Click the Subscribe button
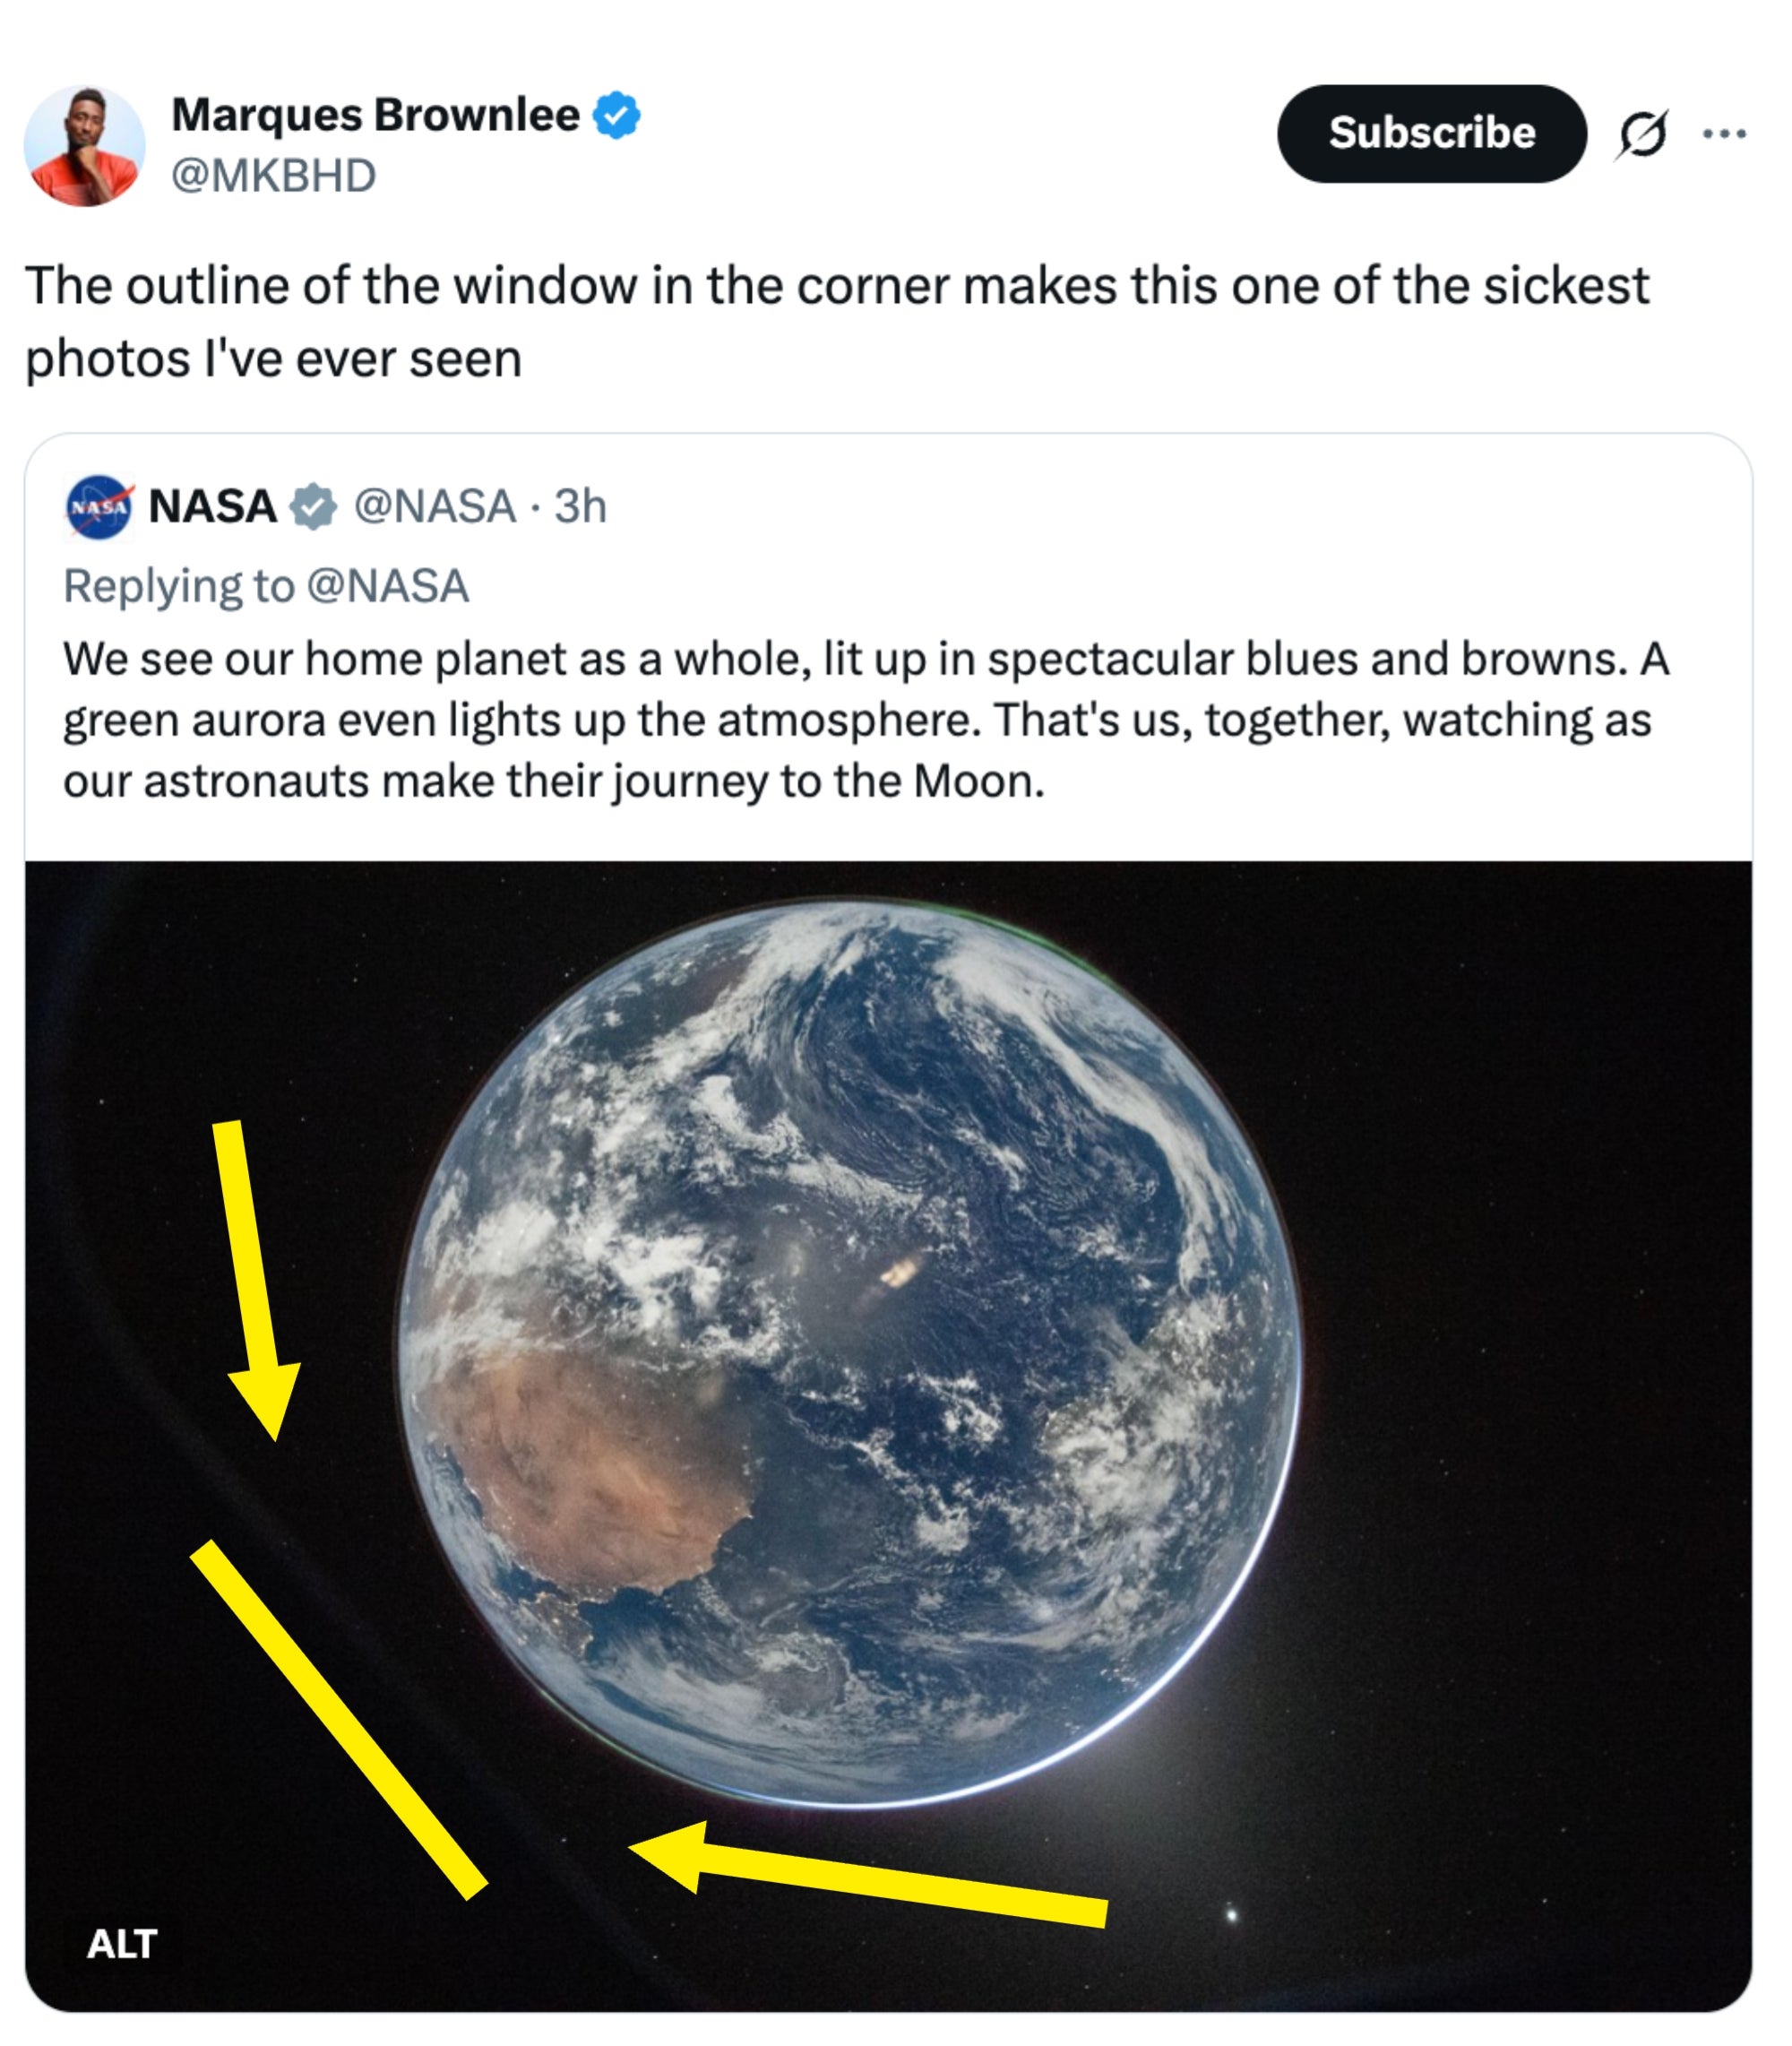The height and width of the screenshot is (2046, 1792). click(1432, 133)
